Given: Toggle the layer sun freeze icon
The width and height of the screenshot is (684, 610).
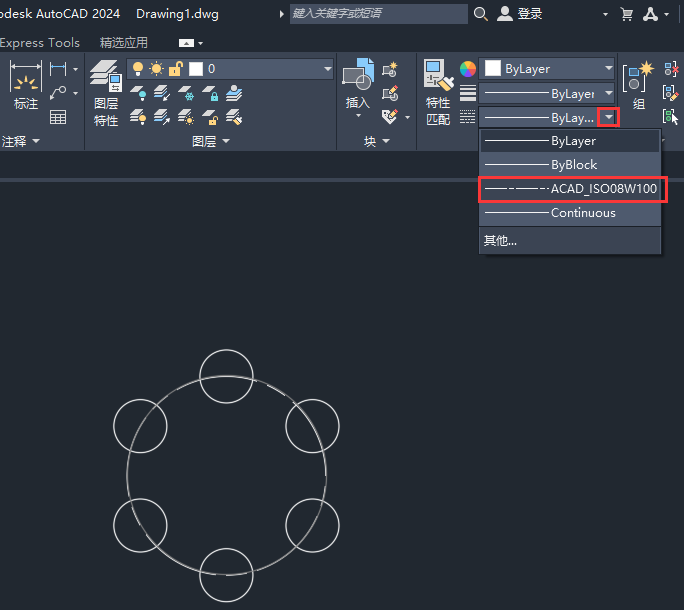Looking at the screenshot, I should coord(156,69).
